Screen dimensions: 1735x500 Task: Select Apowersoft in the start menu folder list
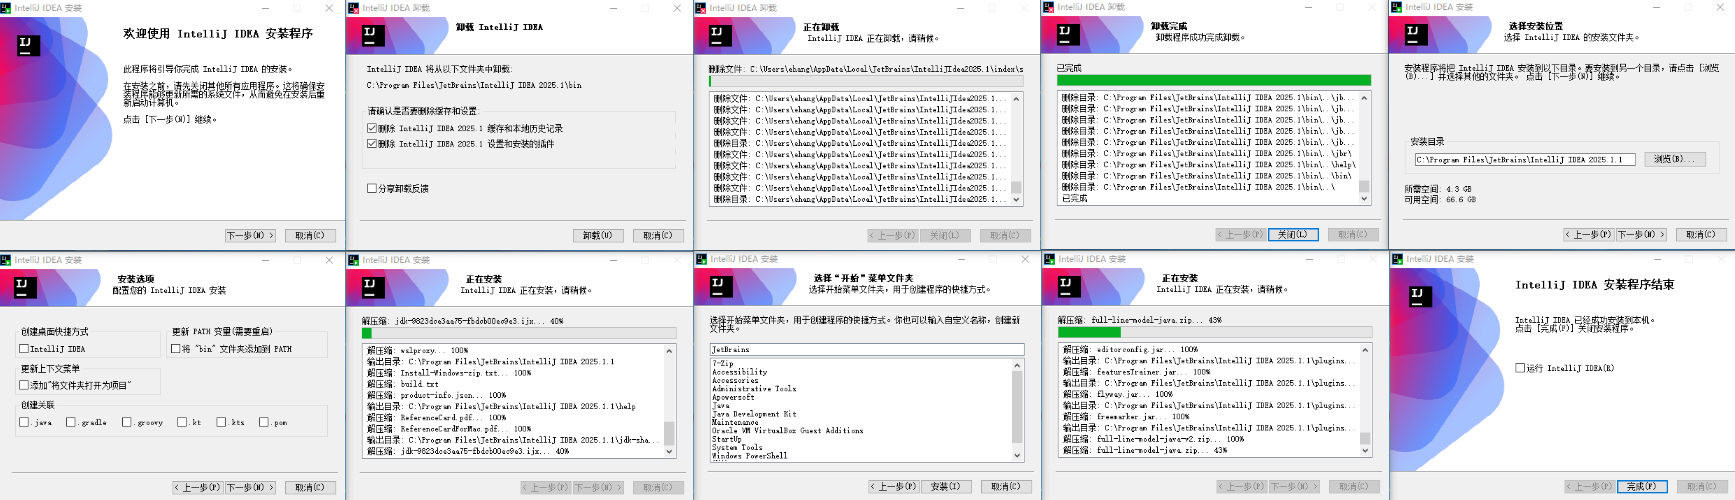(x=733, y=397)
